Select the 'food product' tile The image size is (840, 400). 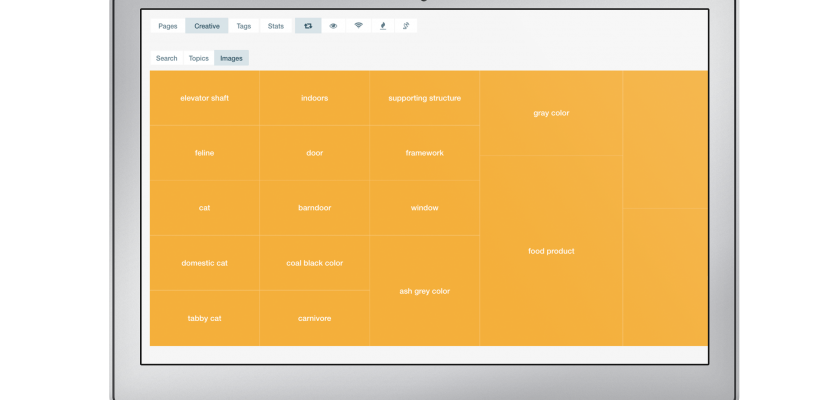551,251
